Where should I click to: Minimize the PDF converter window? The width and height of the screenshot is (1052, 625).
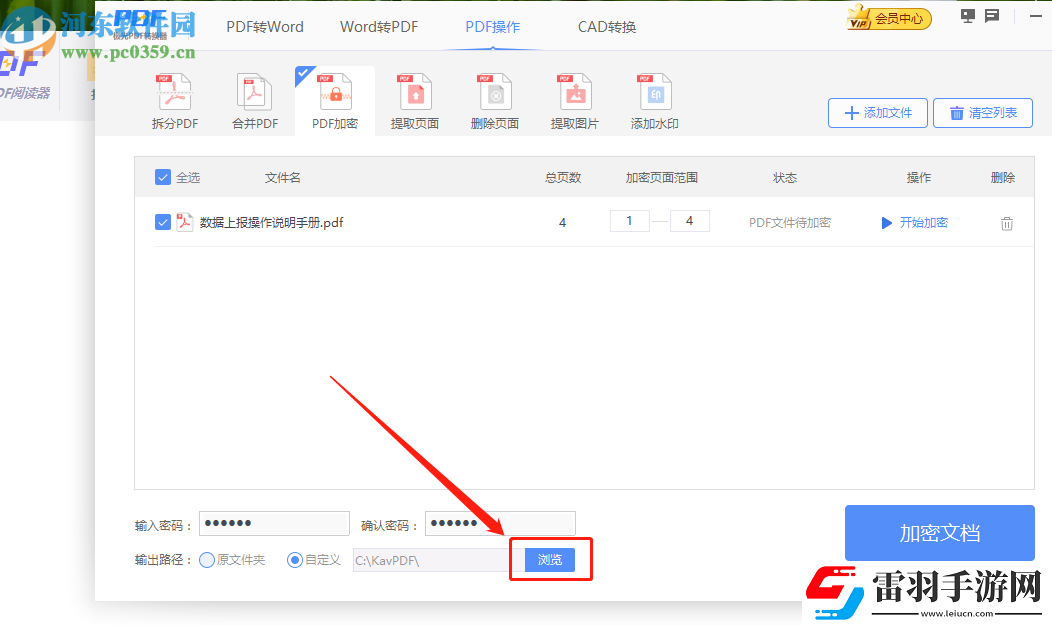(1036, 16)
